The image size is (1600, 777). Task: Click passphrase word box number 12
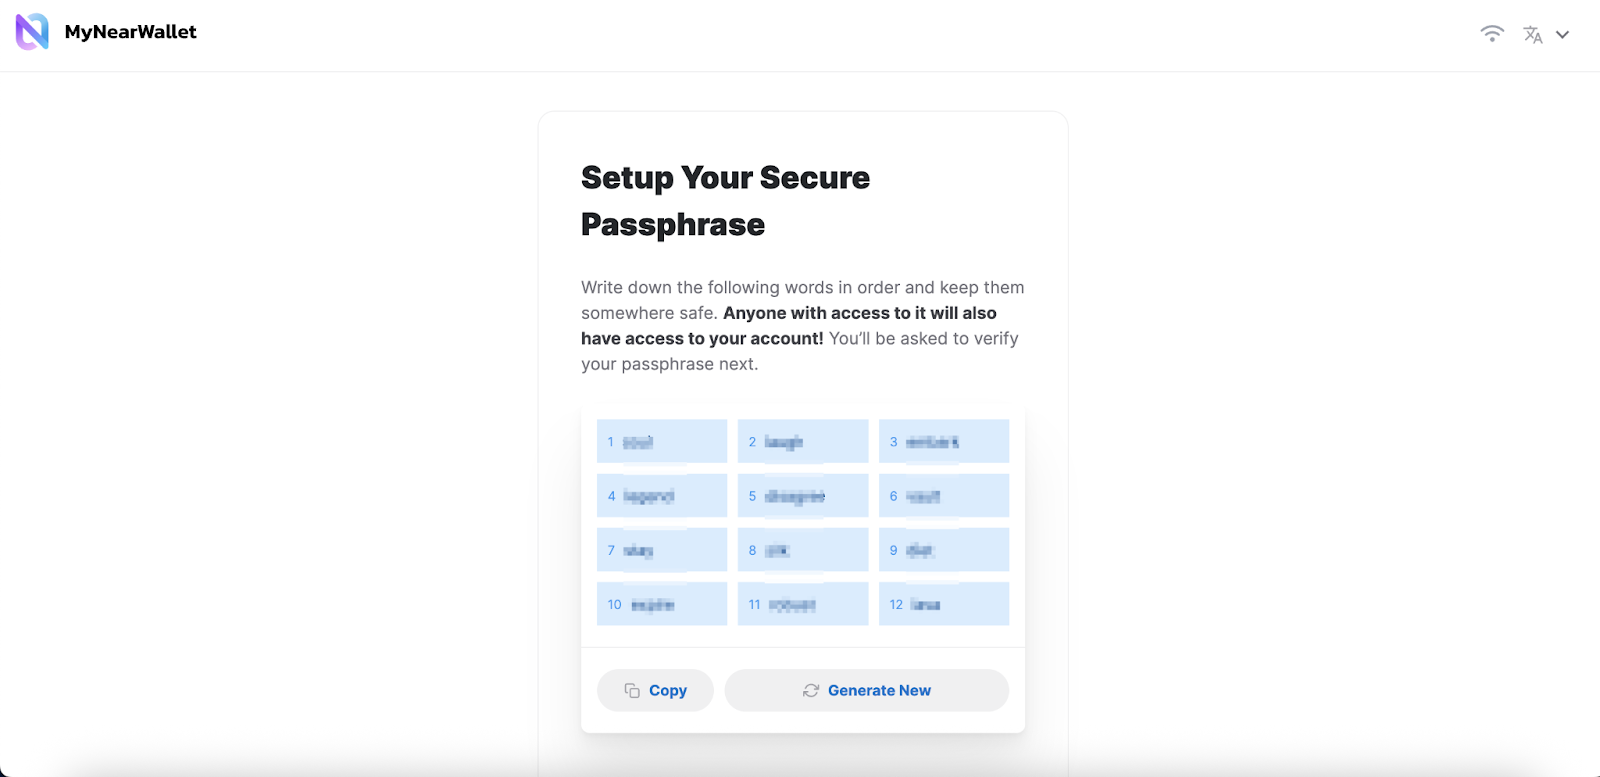coord(944,604)
